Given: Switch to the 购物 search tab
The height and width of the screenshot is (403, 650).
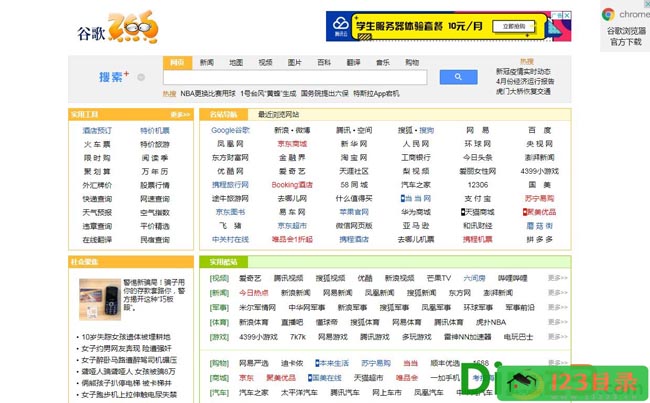Looking at the screenshot, I should click(412, 63).
